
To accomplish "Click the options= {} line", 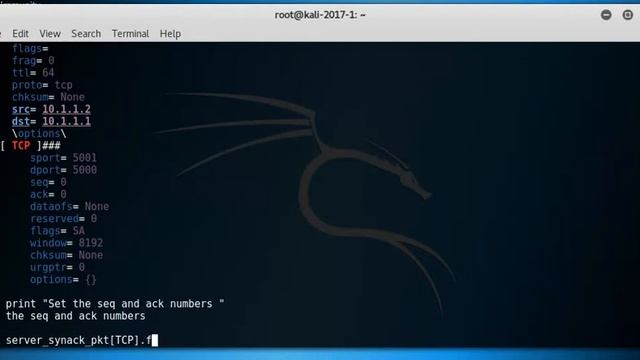I will [x=63, y=280].
